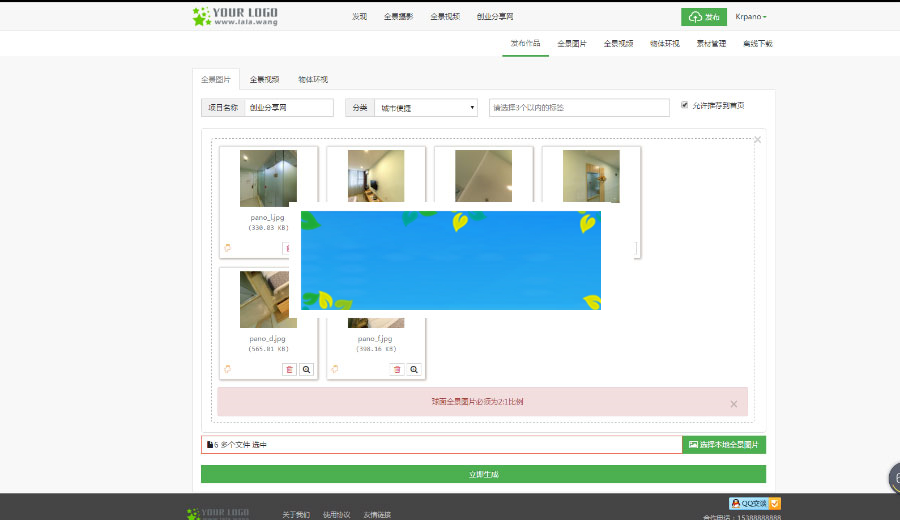Close the upload preview panel
The height and width of the screenshot is (520, 900).
click(x=757, y=140)
